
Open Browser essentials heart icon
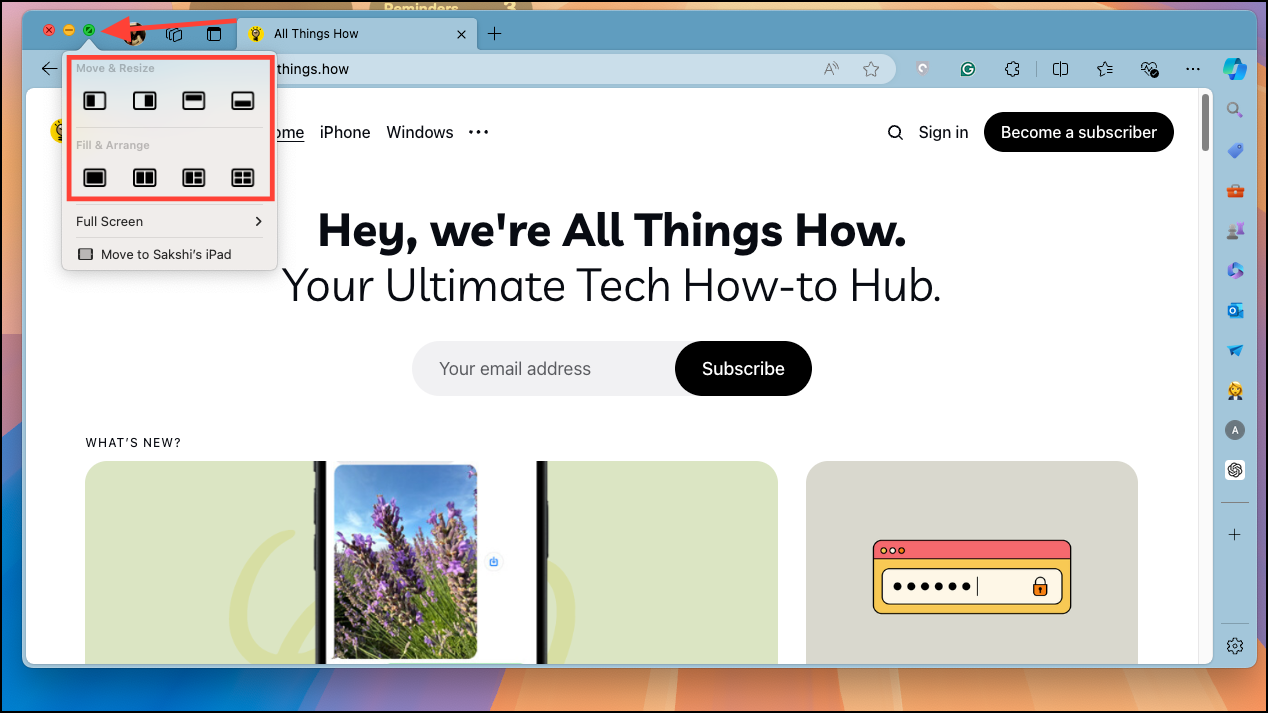point(1149,69)
